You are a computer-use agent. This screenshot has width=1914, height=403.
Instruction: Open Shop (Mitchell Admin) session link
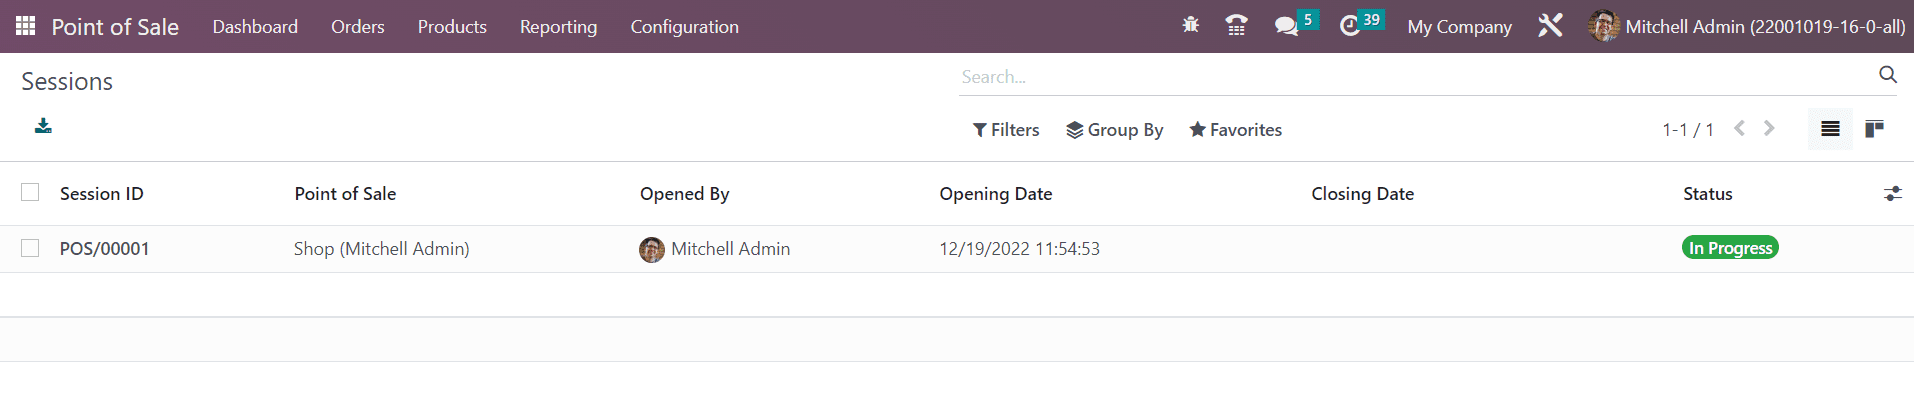[x=381, y=249]
